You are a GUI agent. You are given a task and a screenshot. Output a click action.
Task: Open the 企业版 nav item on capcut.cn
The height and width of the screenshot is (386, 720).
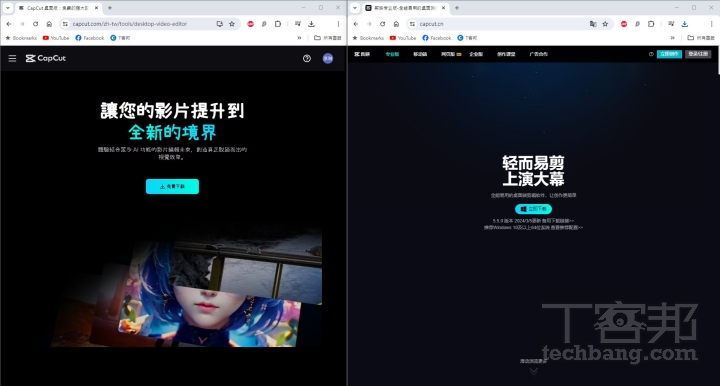(x=476, y=54)
